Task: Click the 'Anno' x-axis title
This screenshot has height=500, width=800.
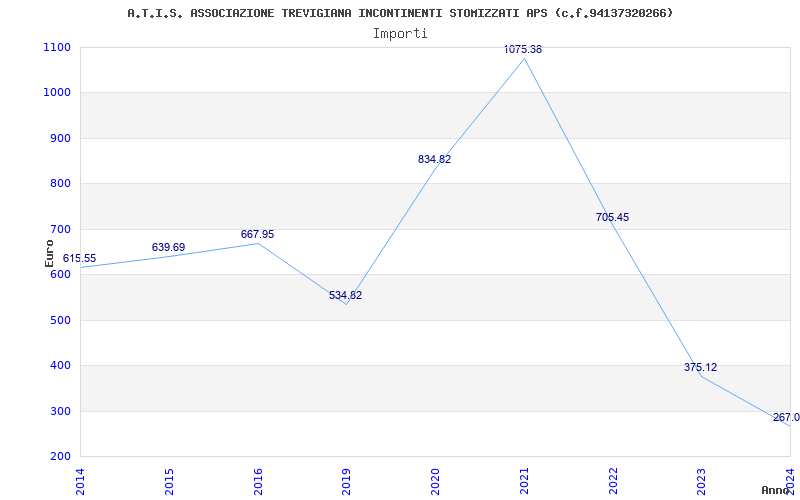Action: click(776, 490)
